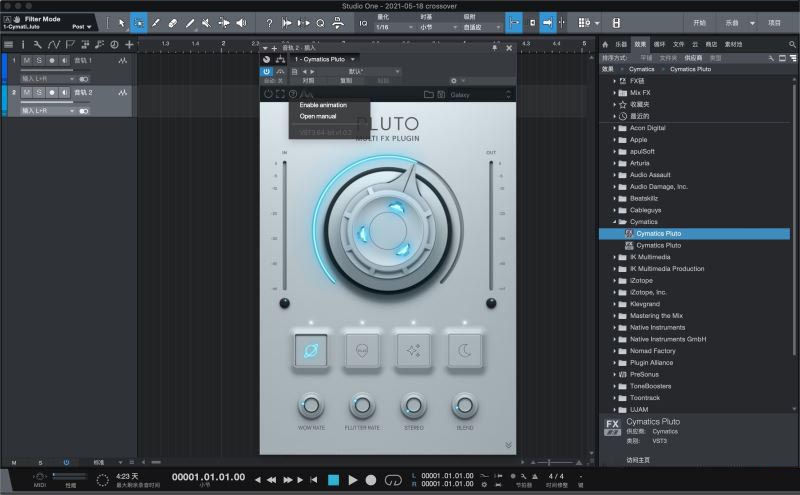800x495 pixels.
Task: Toggle the planet effect button in Pluto
Action: pyautogui.click(x=311, y=351)
